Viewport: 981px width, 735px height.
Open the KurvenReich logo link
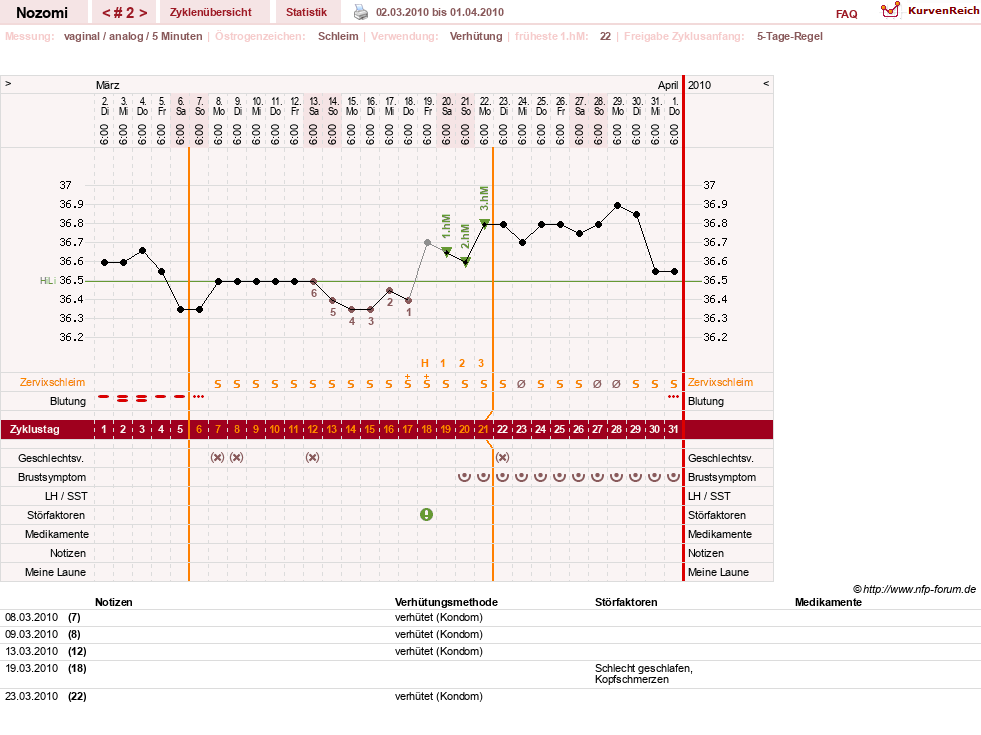pyautogui.click(x=930, y=11)
